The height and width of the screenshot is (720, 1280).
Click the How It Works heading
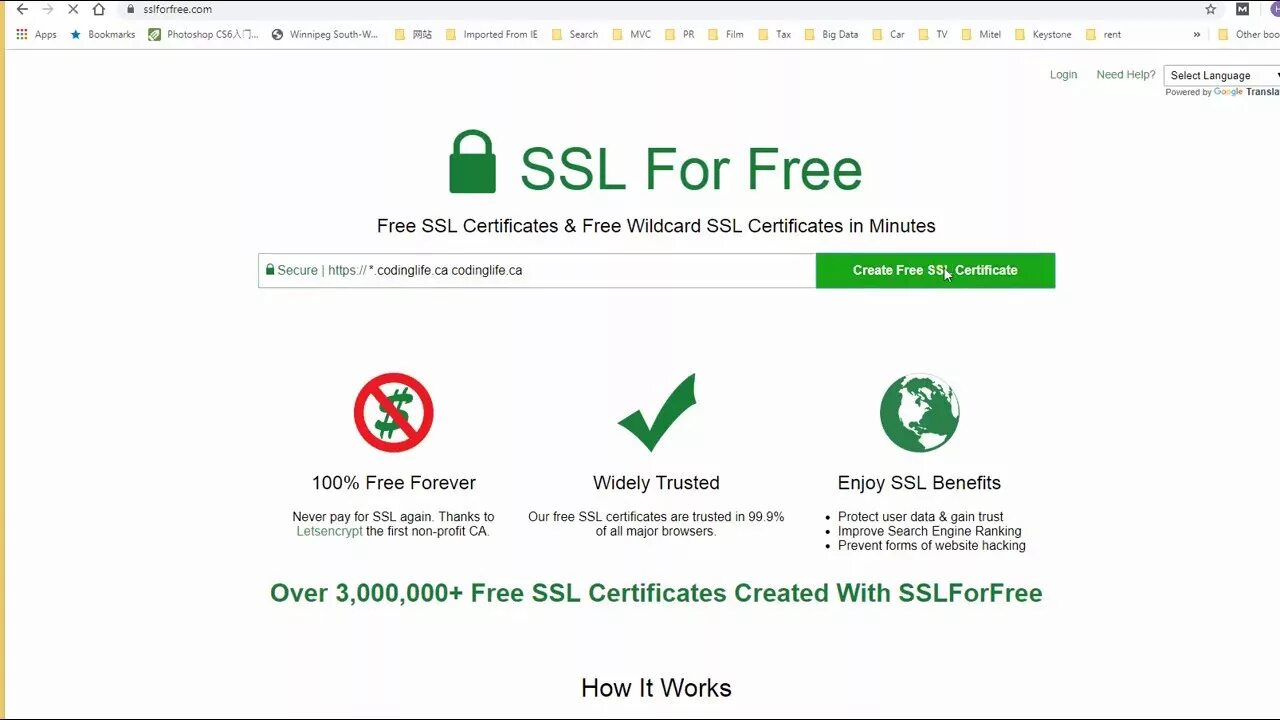coord(656,688)
